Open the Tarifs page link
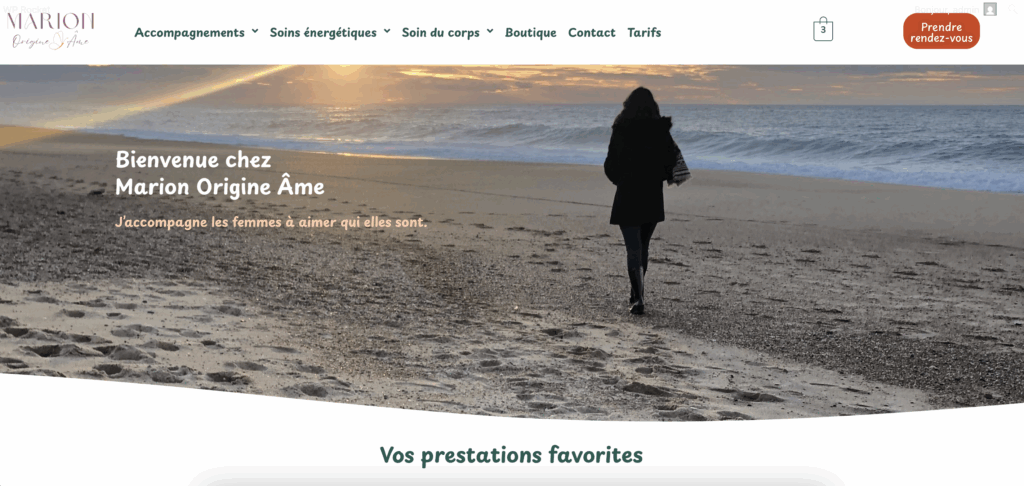The image size is (1024, 486). (645, 32)
